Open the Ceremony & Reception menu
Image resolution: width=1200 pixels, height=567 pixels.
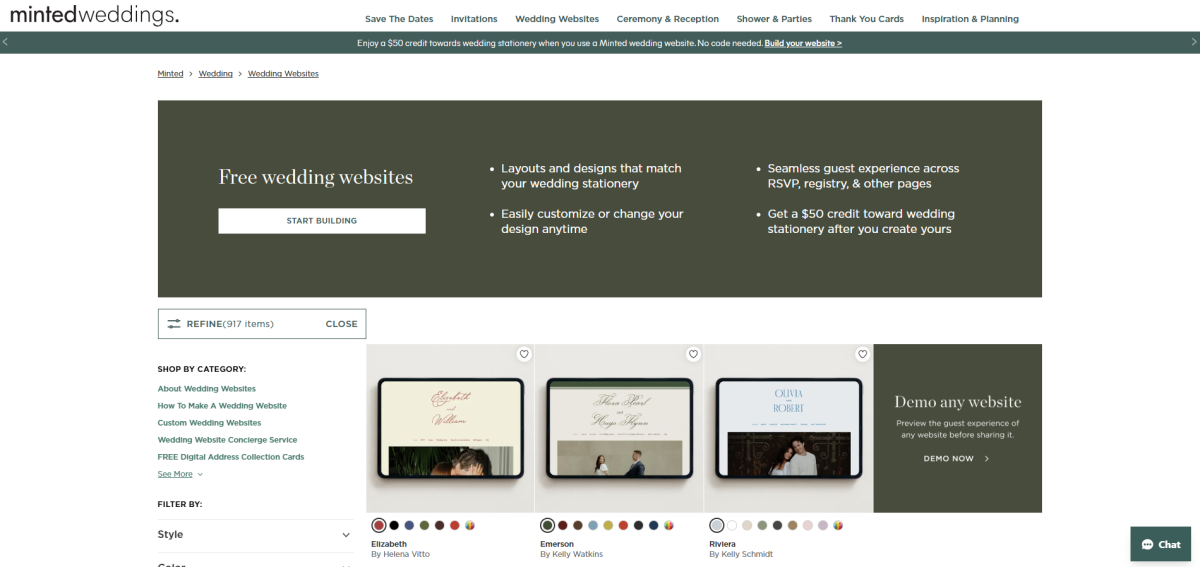667,19
